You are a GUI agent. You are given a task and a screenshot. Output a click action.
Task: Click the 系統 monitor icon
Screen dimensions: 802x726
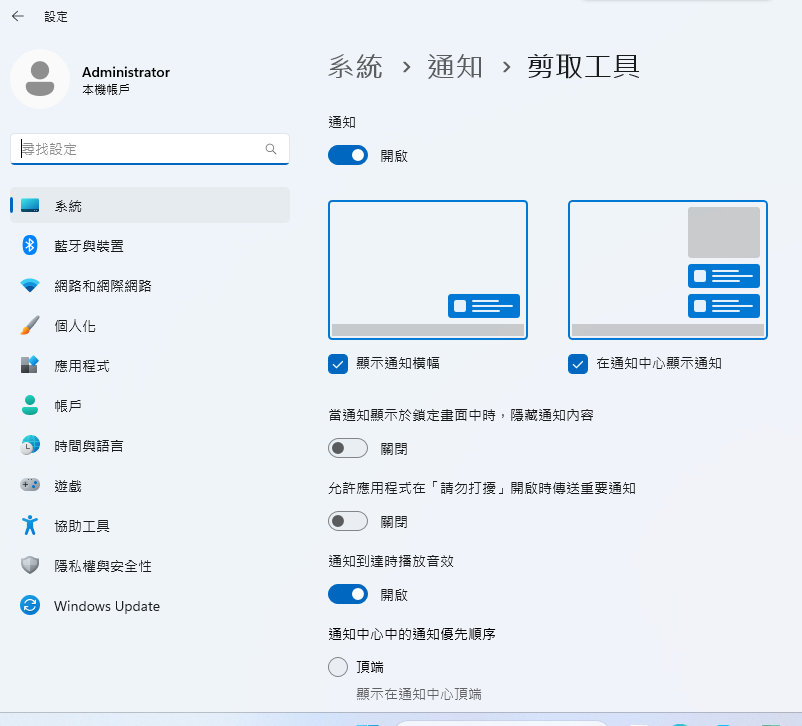coord(30,206)
